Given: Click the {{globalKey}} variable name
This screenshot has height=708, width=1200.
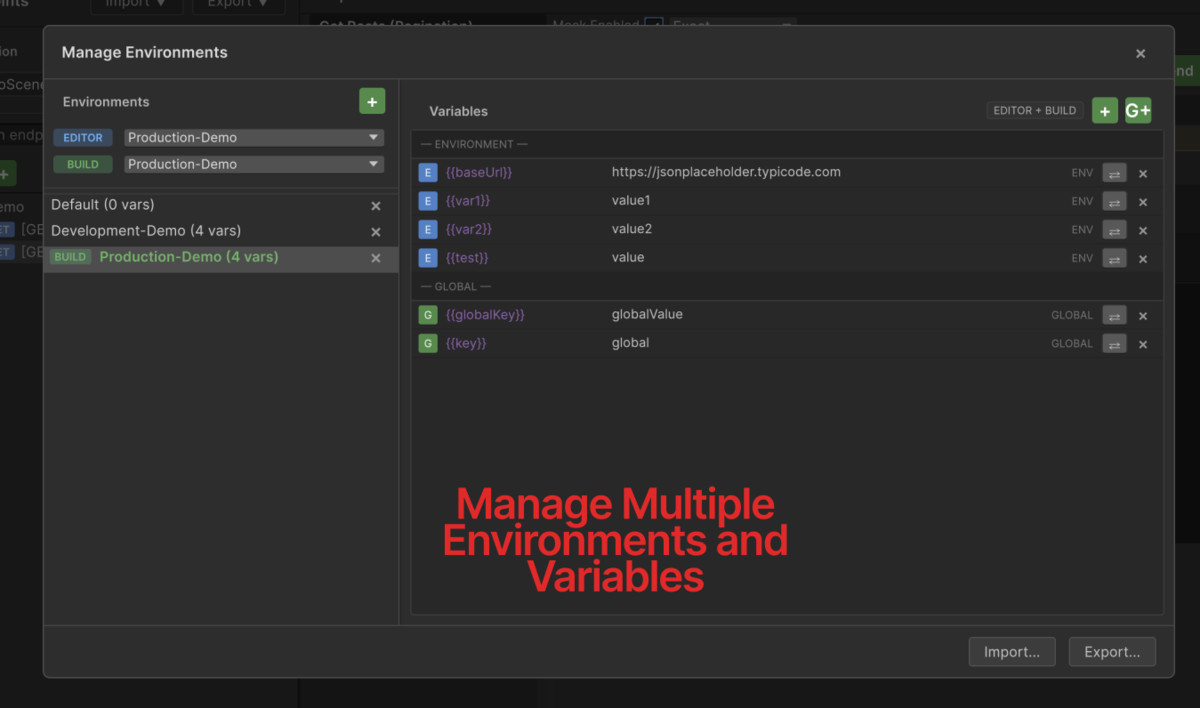Looking at the screenshot, I should coord(485,314).
